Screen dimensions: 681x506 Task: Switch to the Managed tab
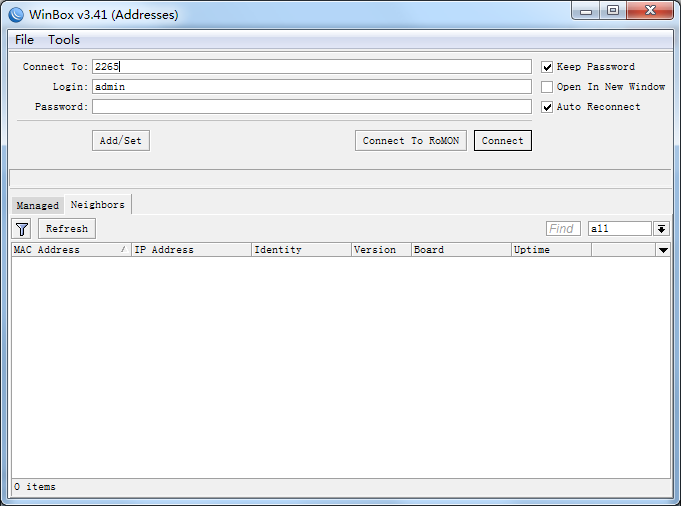pos(37,205)
